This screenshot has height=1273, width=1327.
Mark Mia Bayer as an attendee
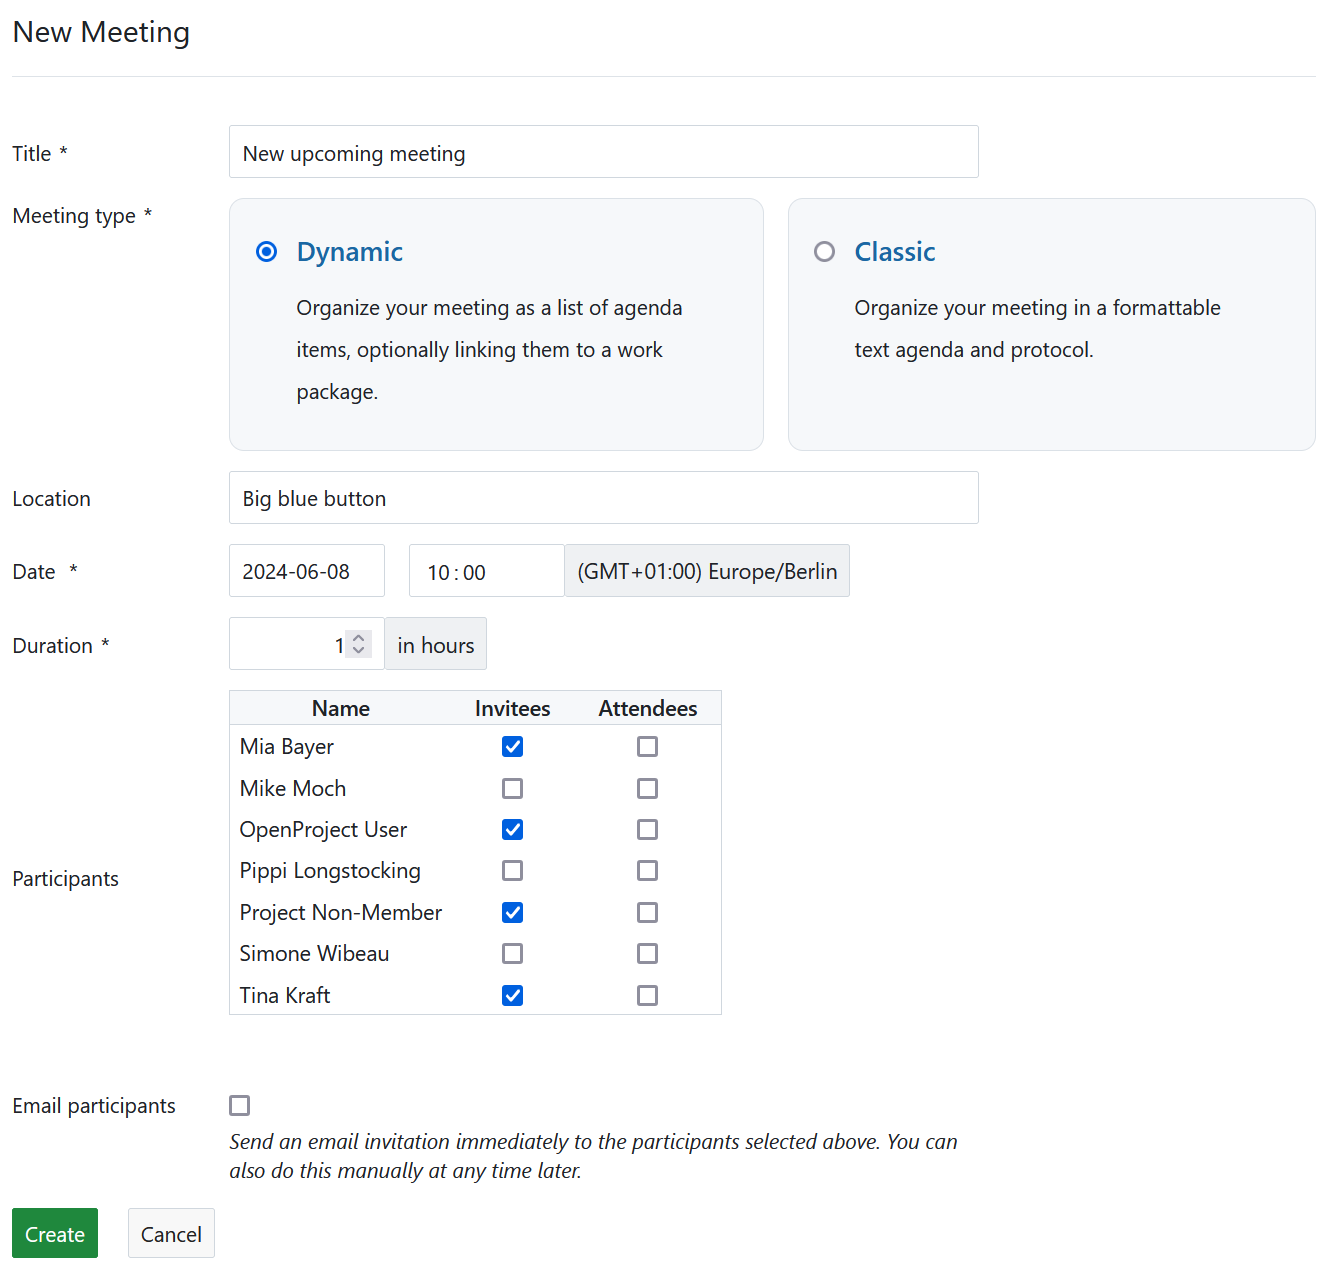(647, 747)
